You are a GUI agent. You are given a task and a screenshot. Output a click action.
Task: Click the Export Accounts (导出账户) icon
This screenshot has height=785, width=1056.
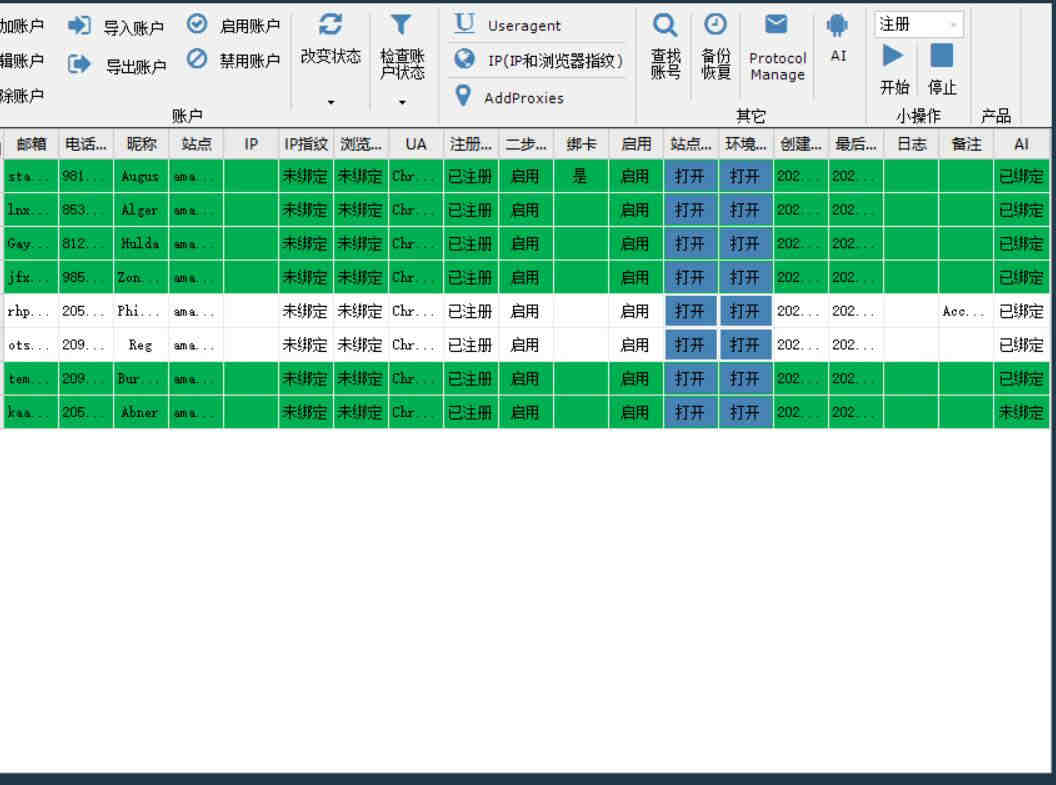click(79, 64)
